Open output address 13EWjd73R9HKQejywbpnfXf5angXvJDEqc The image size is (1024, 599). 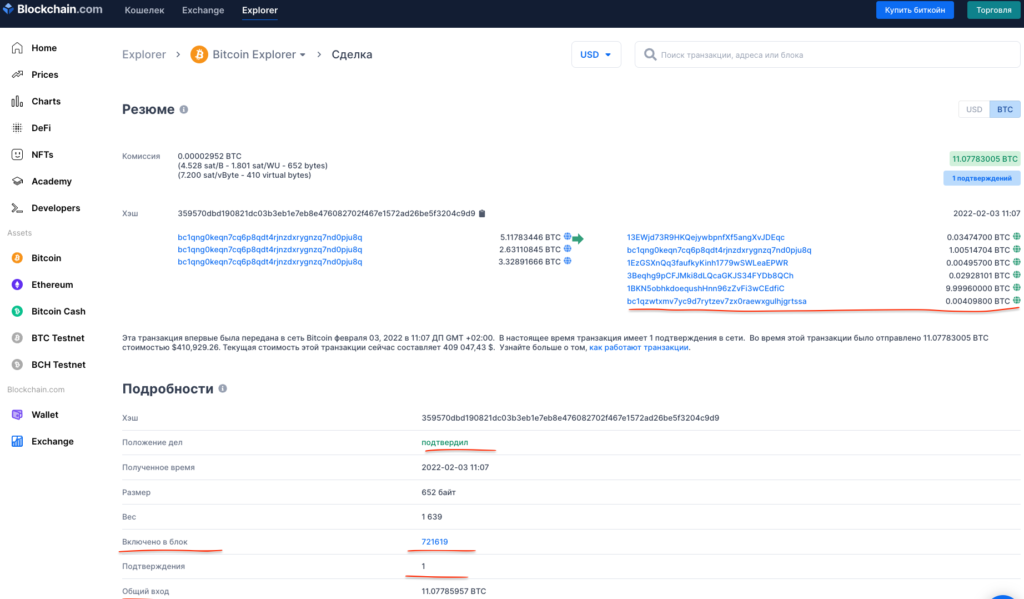click(x=705, y=237)
